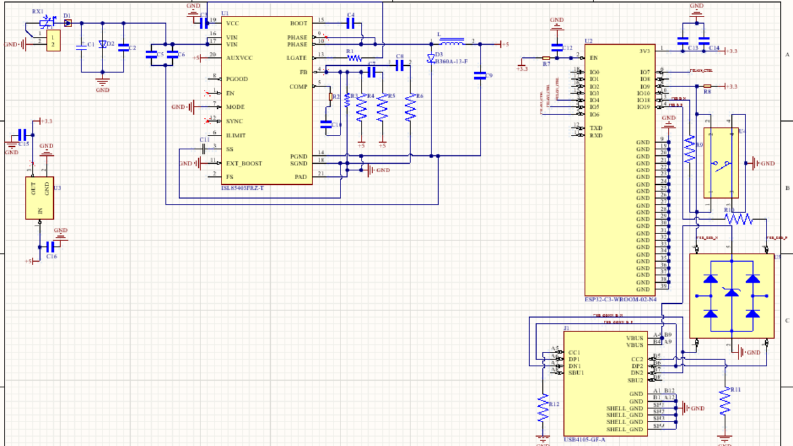Select resistor R4
The height and width of the screenshot is (446, 793).
[x=361, y=108]
